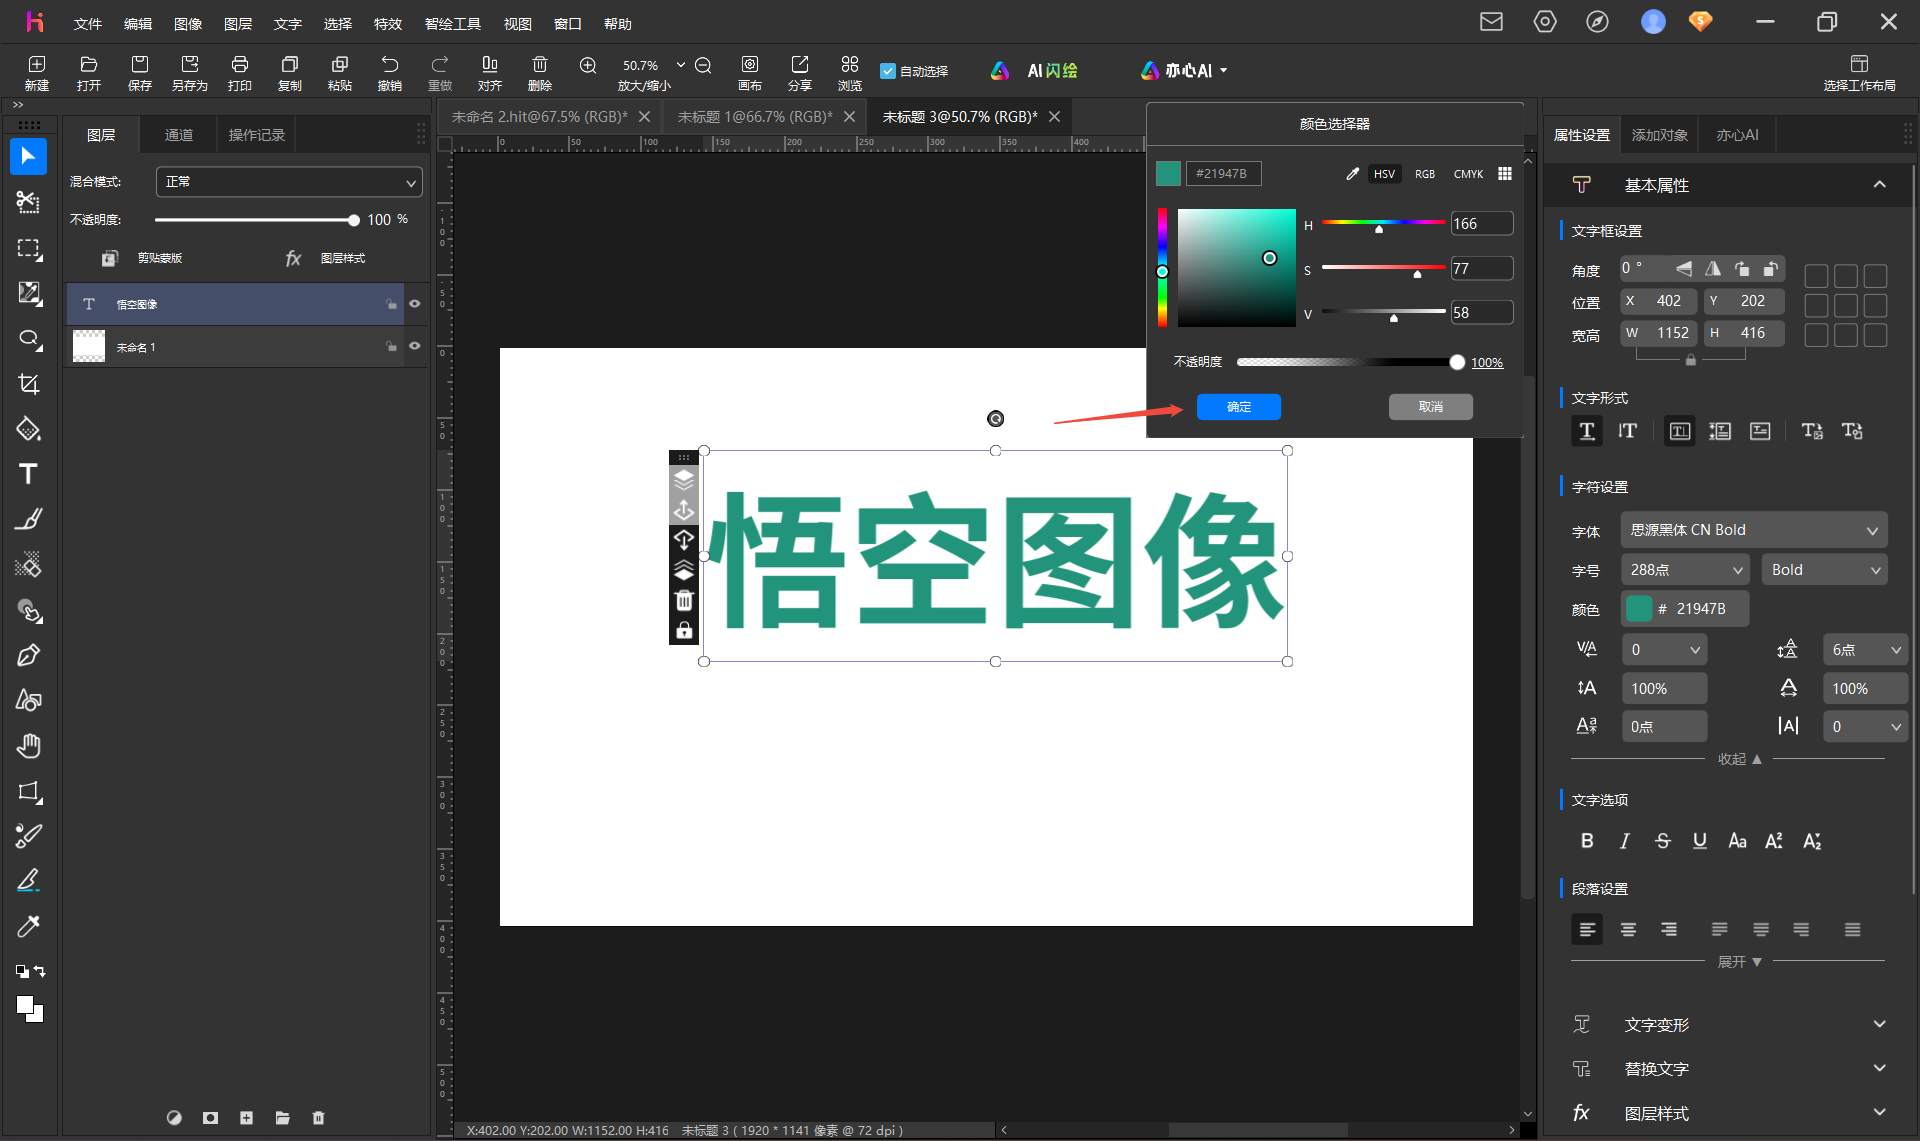Toggle the 自动选择 checkbox
This screenshot has width=1920, height=1141.
pyautogui.click(x=887, y=71)
